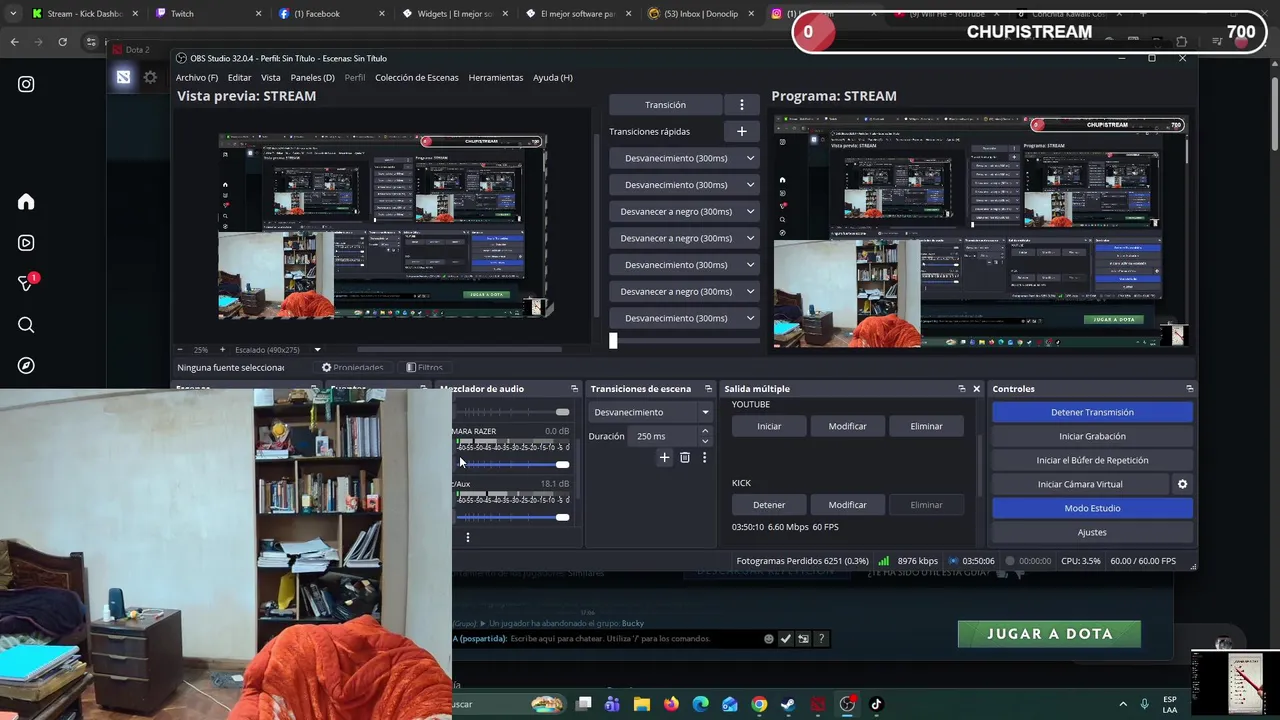Click Iniciar el Búfer de Repetición

(1092, 460)
